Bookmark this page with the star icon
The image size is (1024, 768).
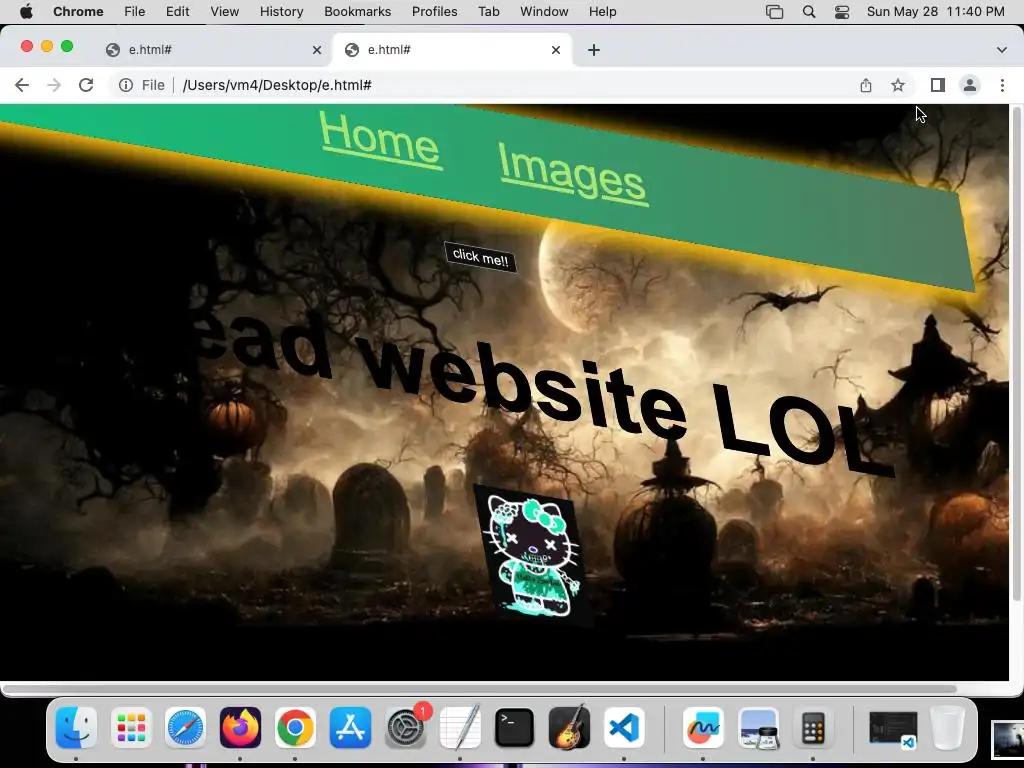pyautogui.click(x=898, y=85)
